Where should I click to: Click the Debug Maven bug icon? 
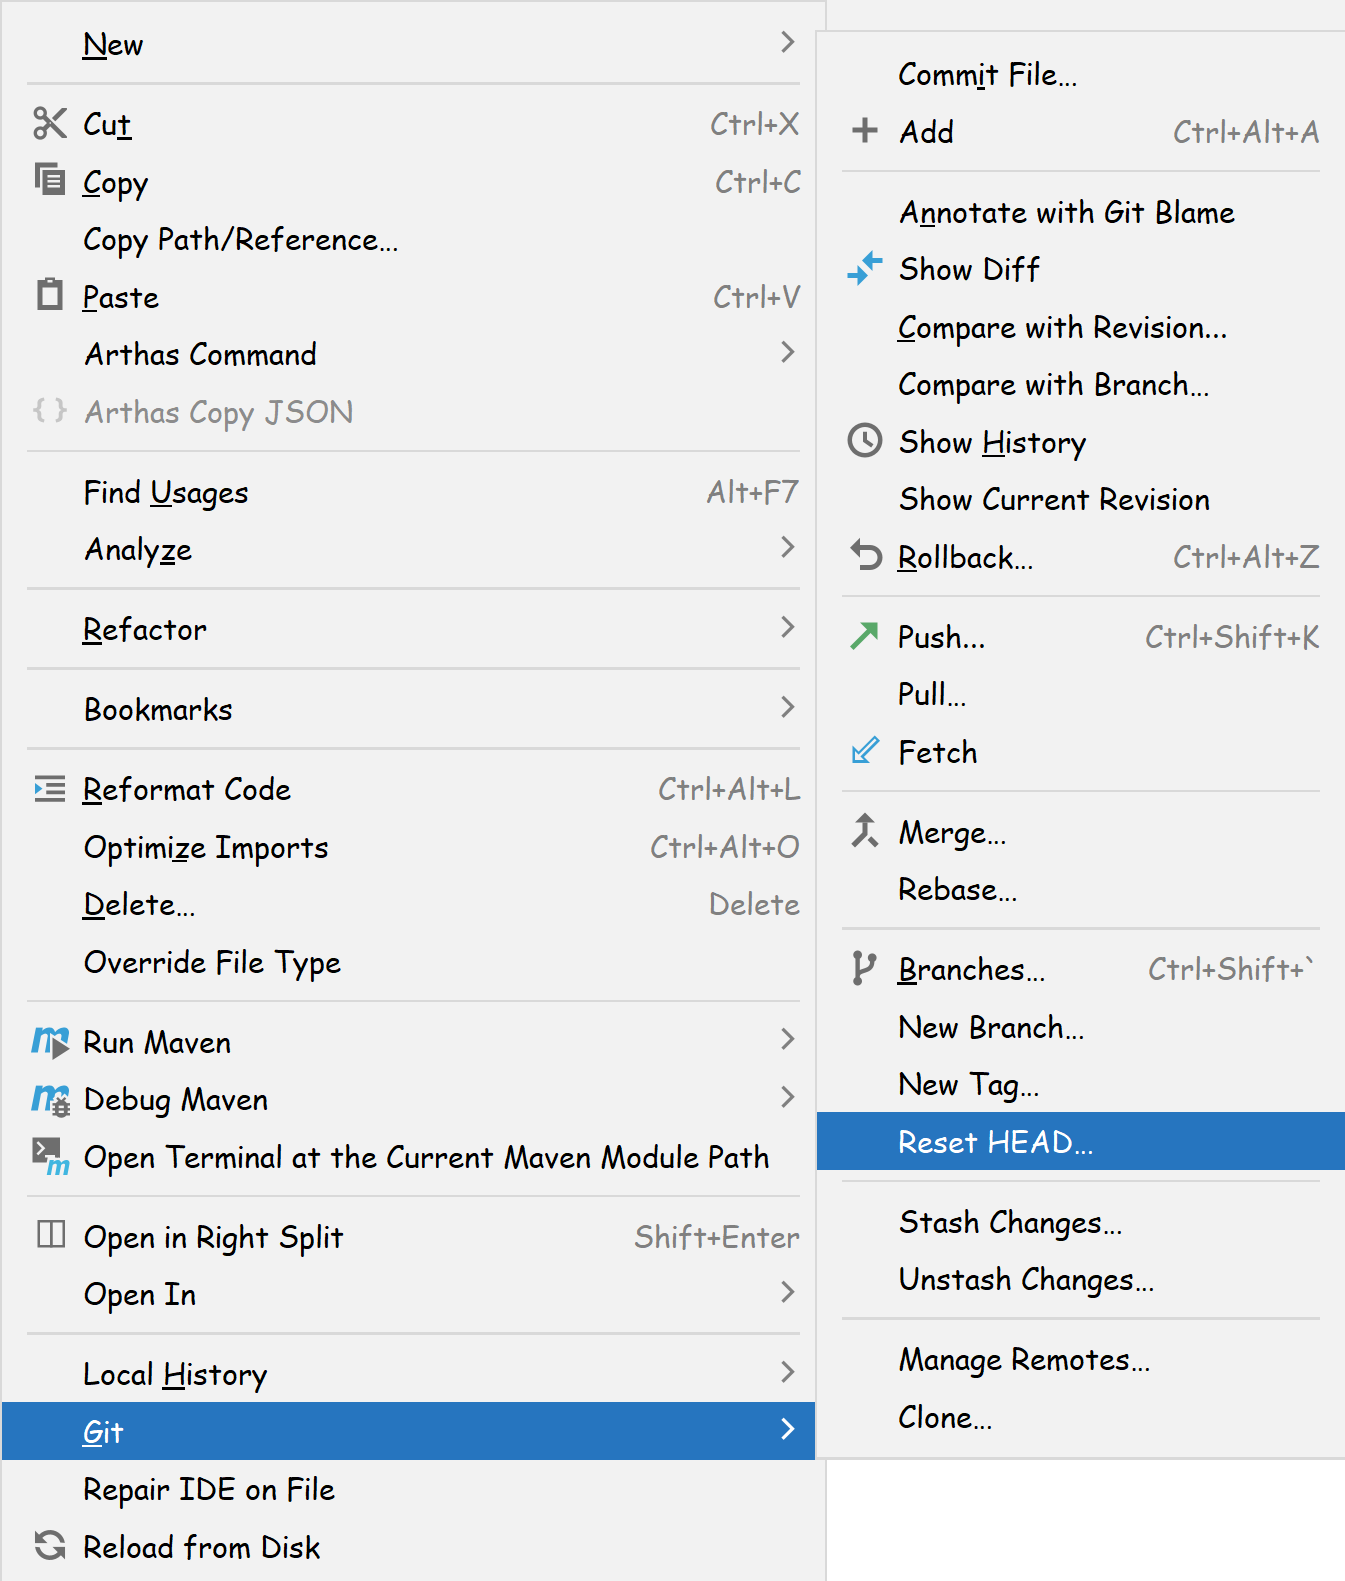tap(50, 1099)
